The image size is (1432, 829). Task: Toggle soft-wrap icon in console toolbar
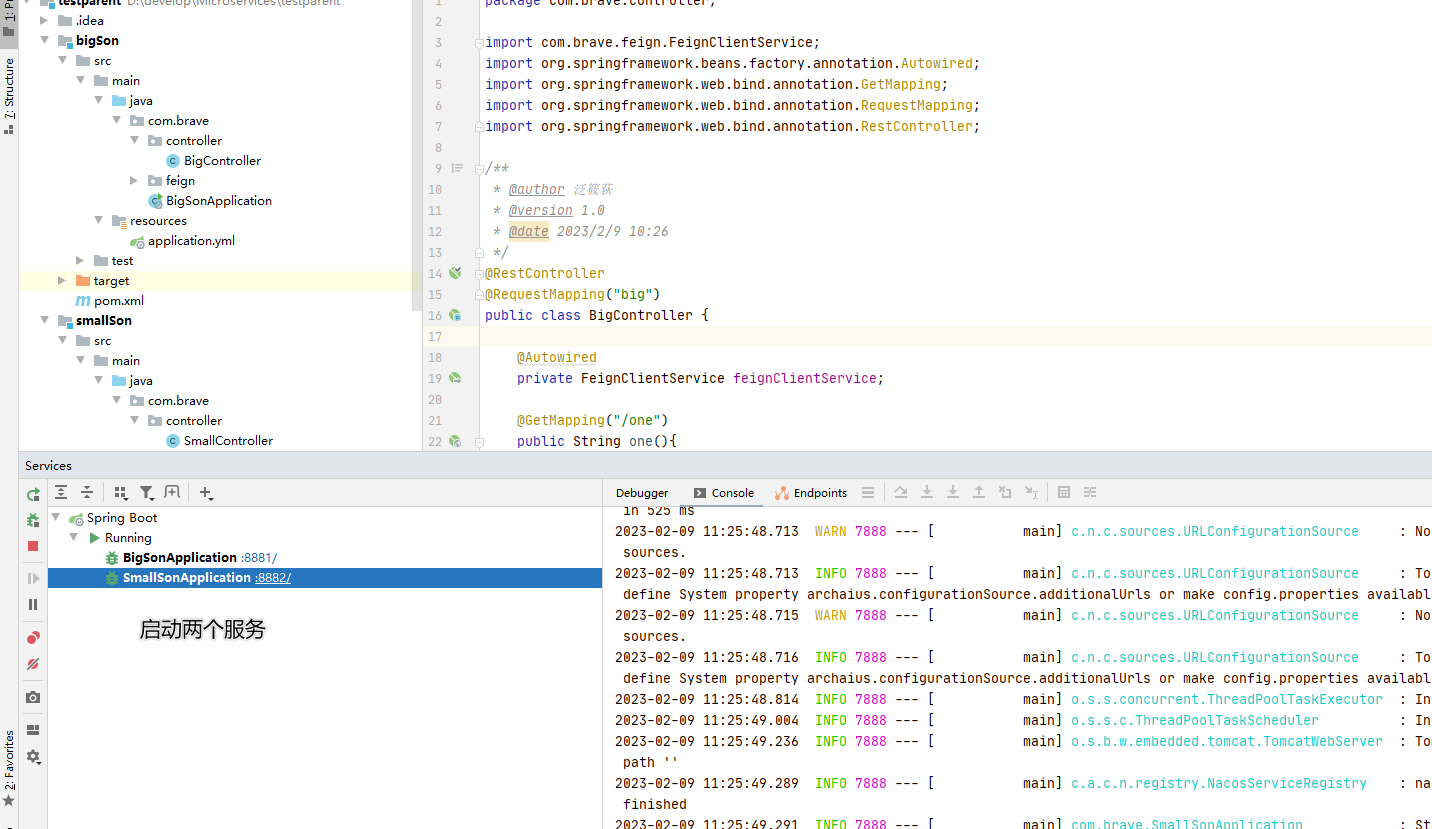click(1090, 493)
